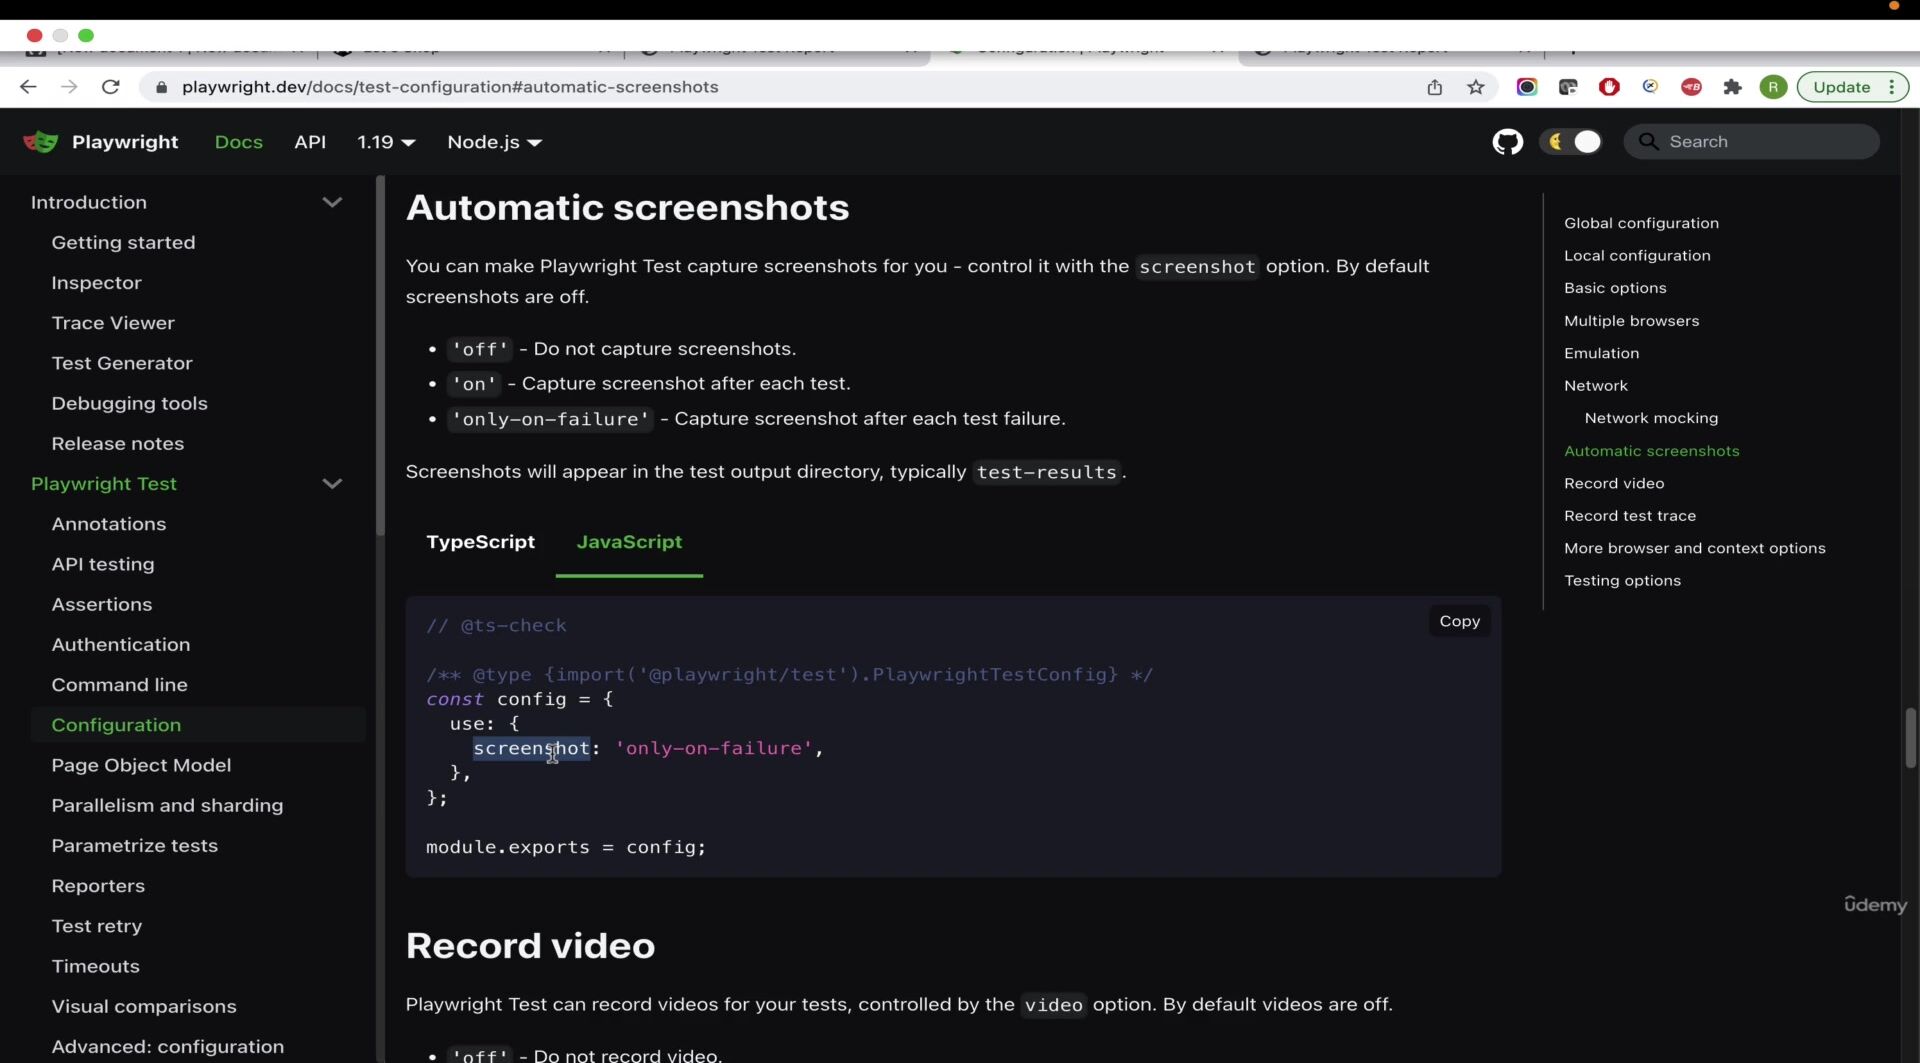Viewport: 1920px width, 1063px height.
Task: Click the Playwright masks logo
Action: pyautogui.click(x=40, y=142)
